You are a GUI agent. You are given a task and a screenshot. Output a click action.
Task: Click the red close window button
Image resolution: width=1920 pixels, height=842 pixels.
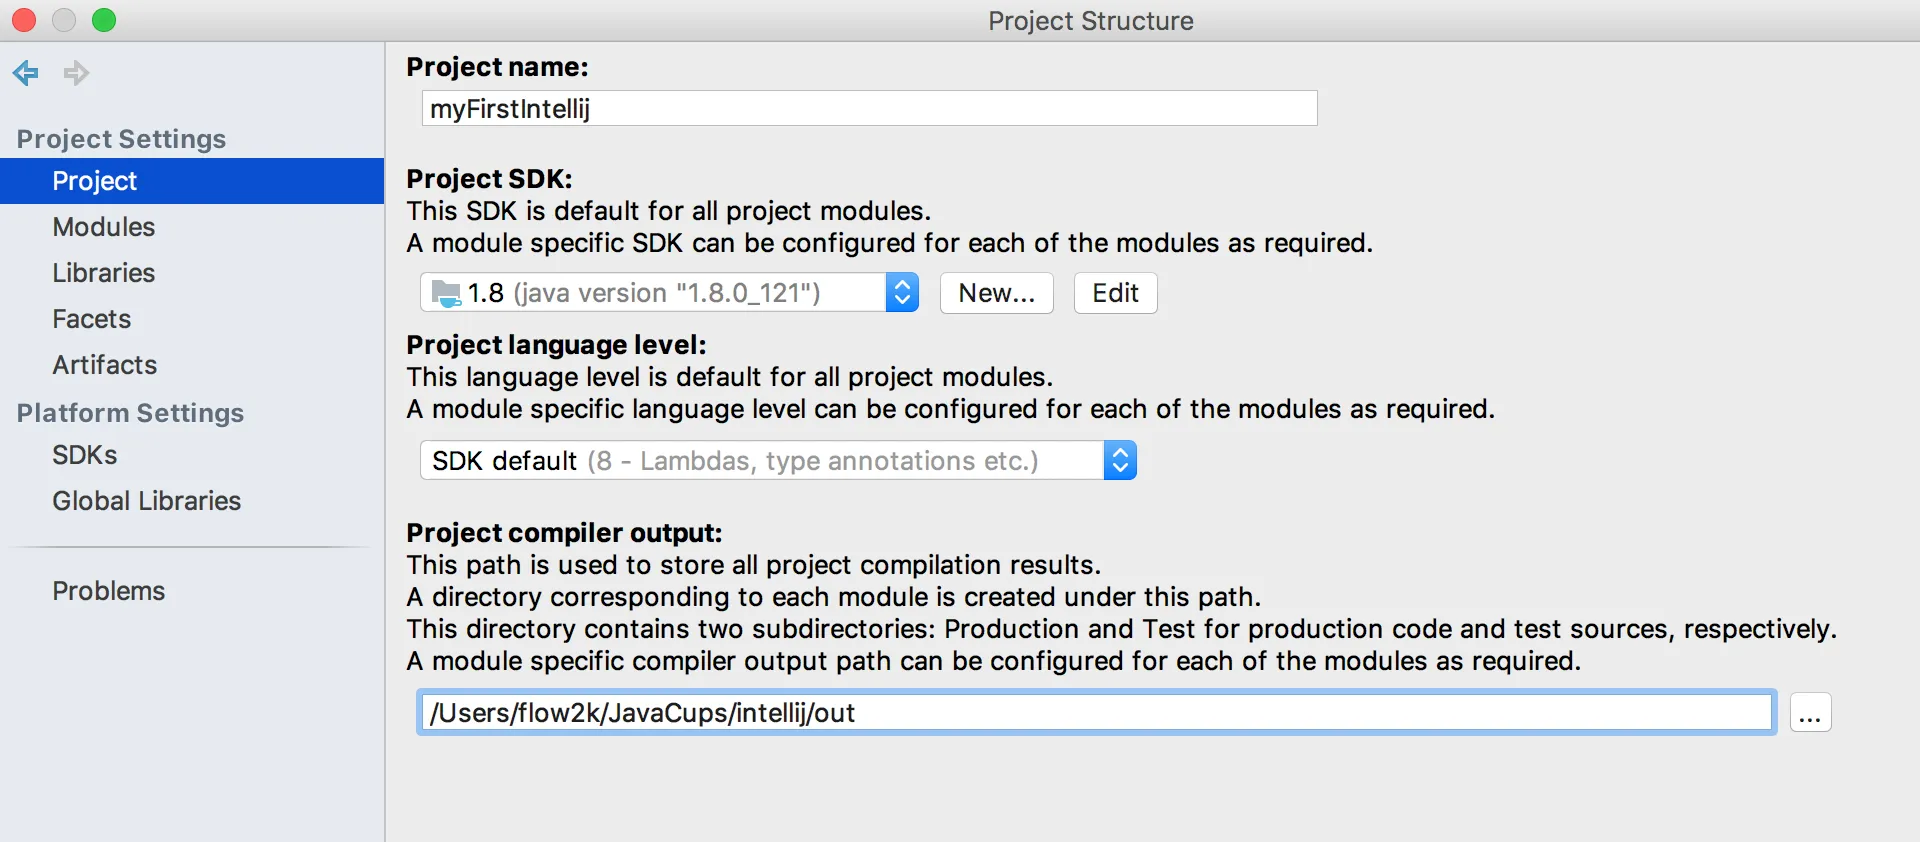point(24,20)
